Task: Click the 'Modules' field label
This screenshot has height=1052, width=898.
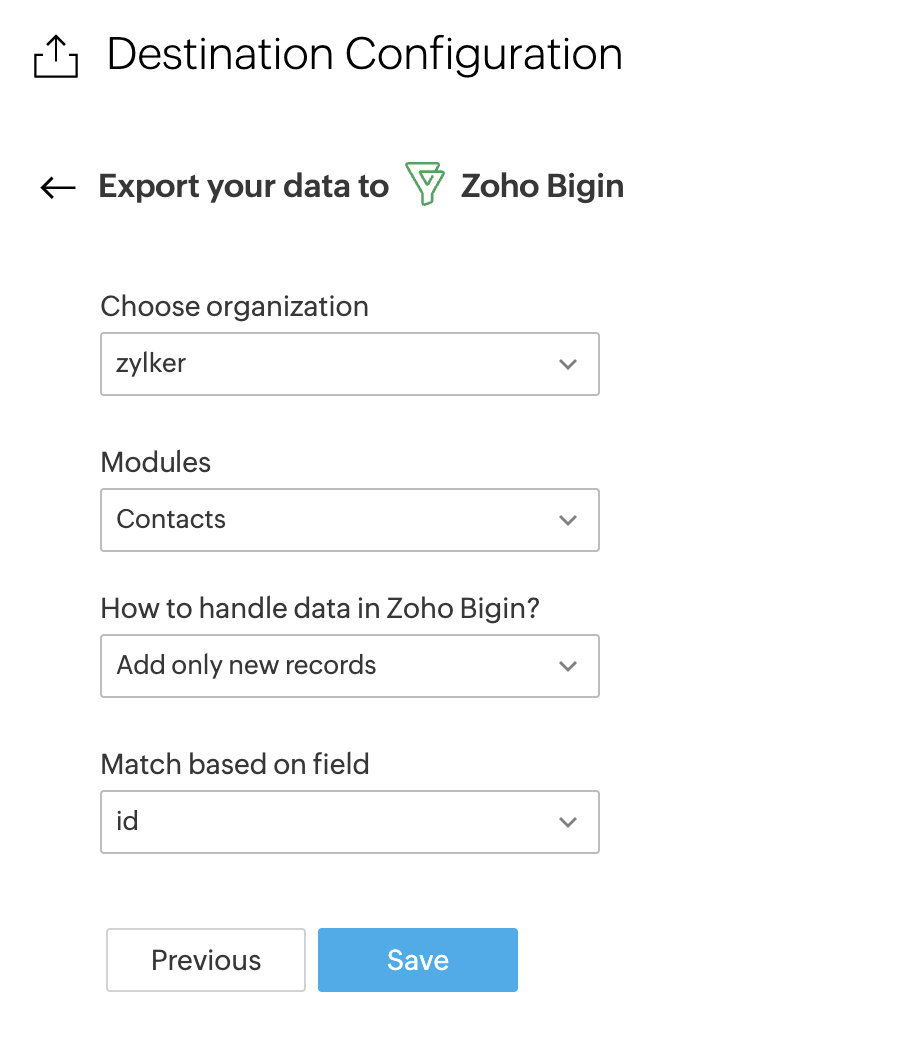Action: click(156, 462)
